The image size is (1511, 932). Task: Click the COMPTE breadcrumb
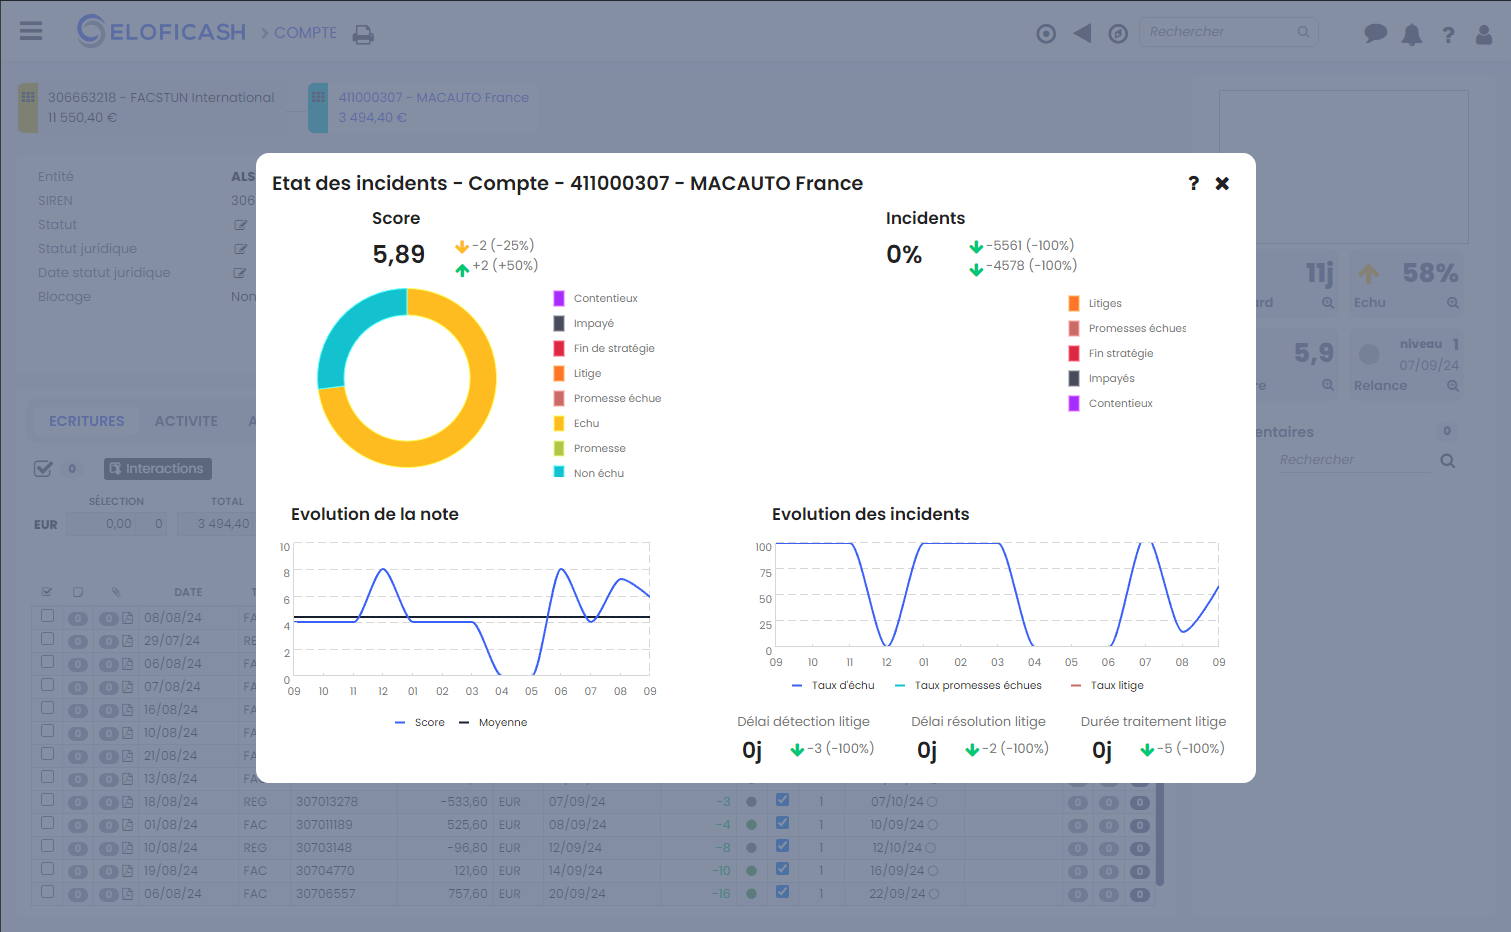(305, 33)
